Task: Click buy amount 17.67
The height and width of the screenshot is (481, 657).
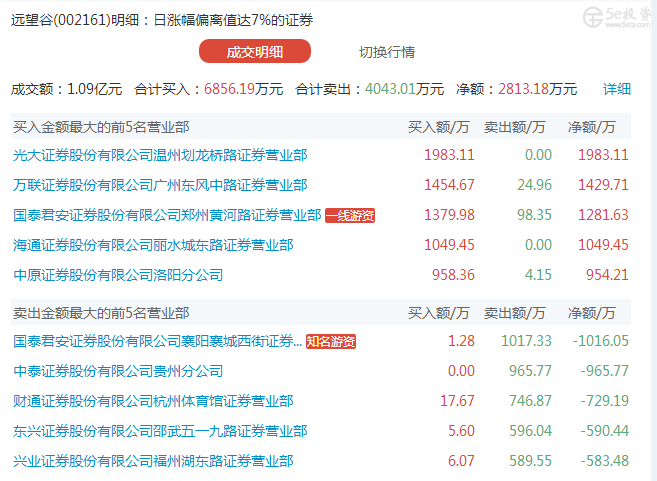Action: (457, 401)
